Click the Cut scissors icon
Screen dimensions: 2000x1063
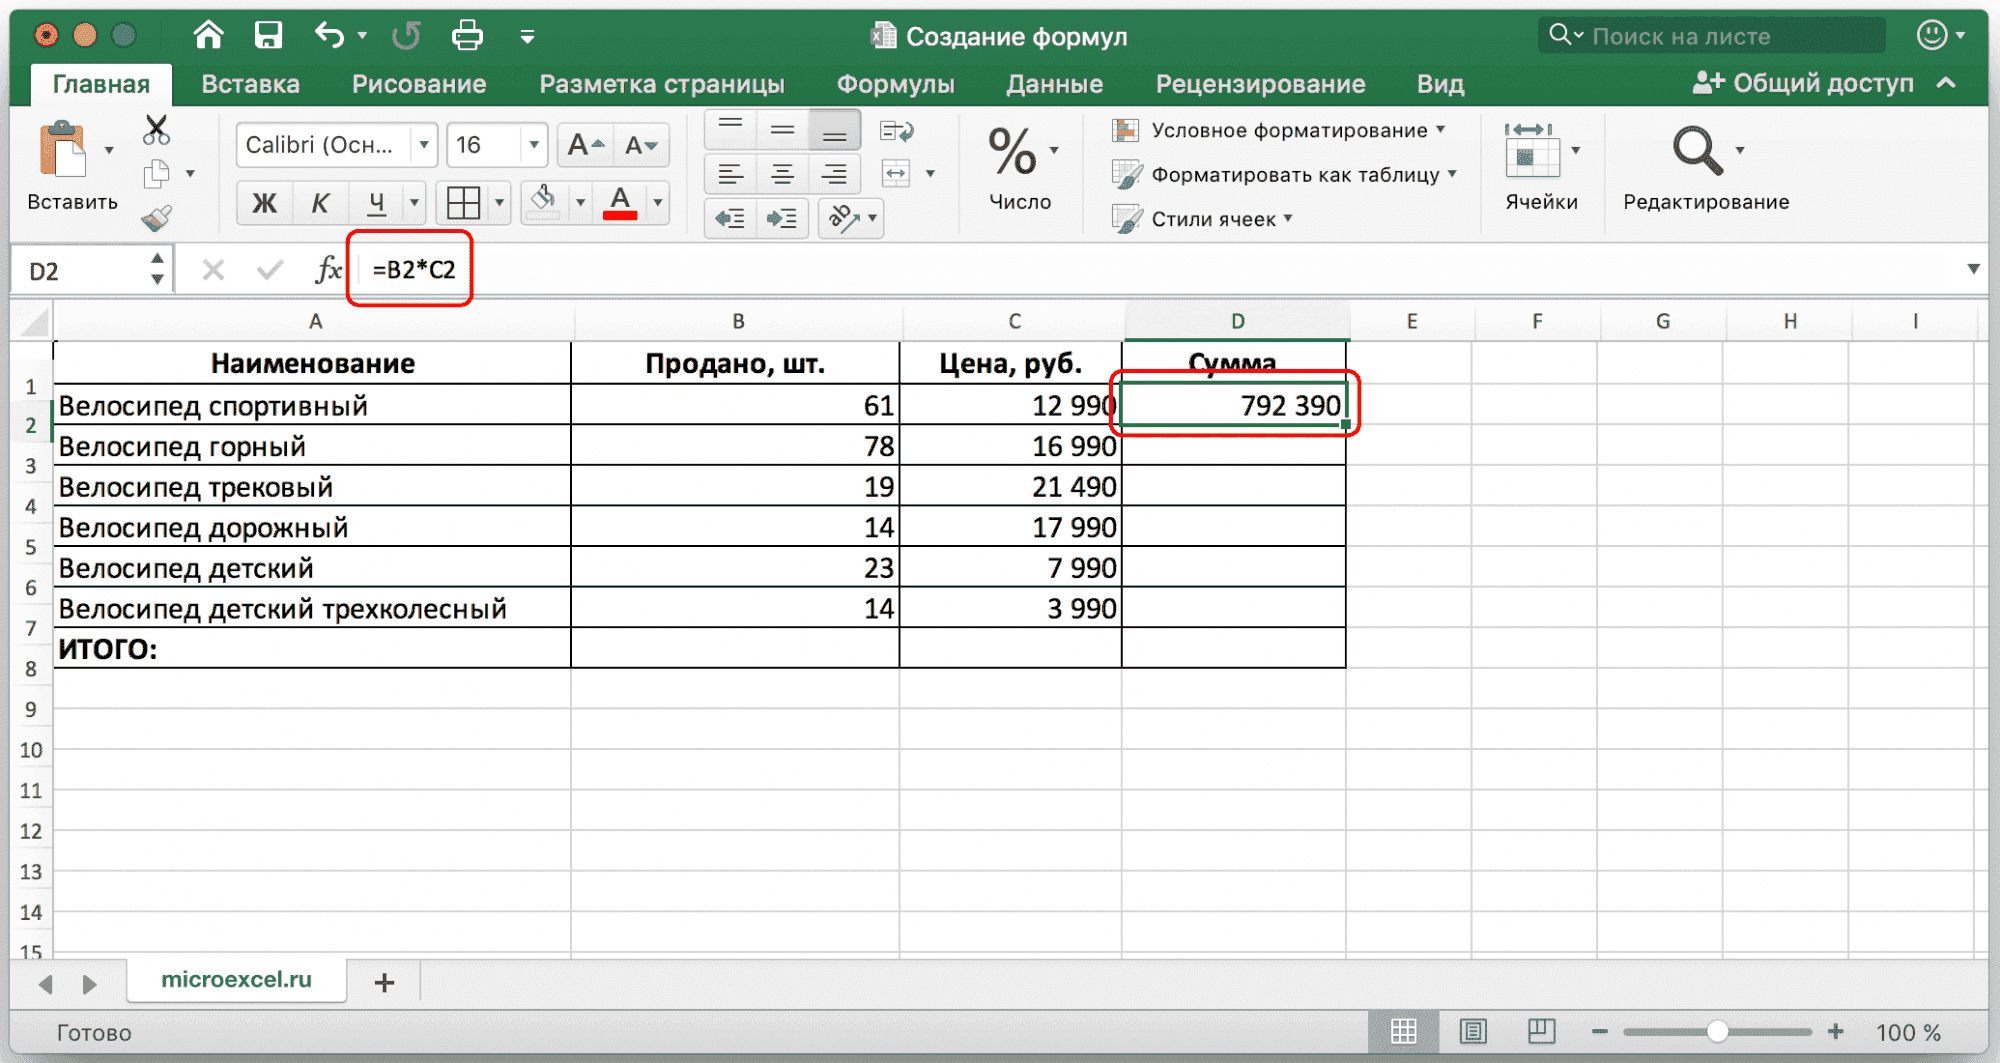point(156,130)
